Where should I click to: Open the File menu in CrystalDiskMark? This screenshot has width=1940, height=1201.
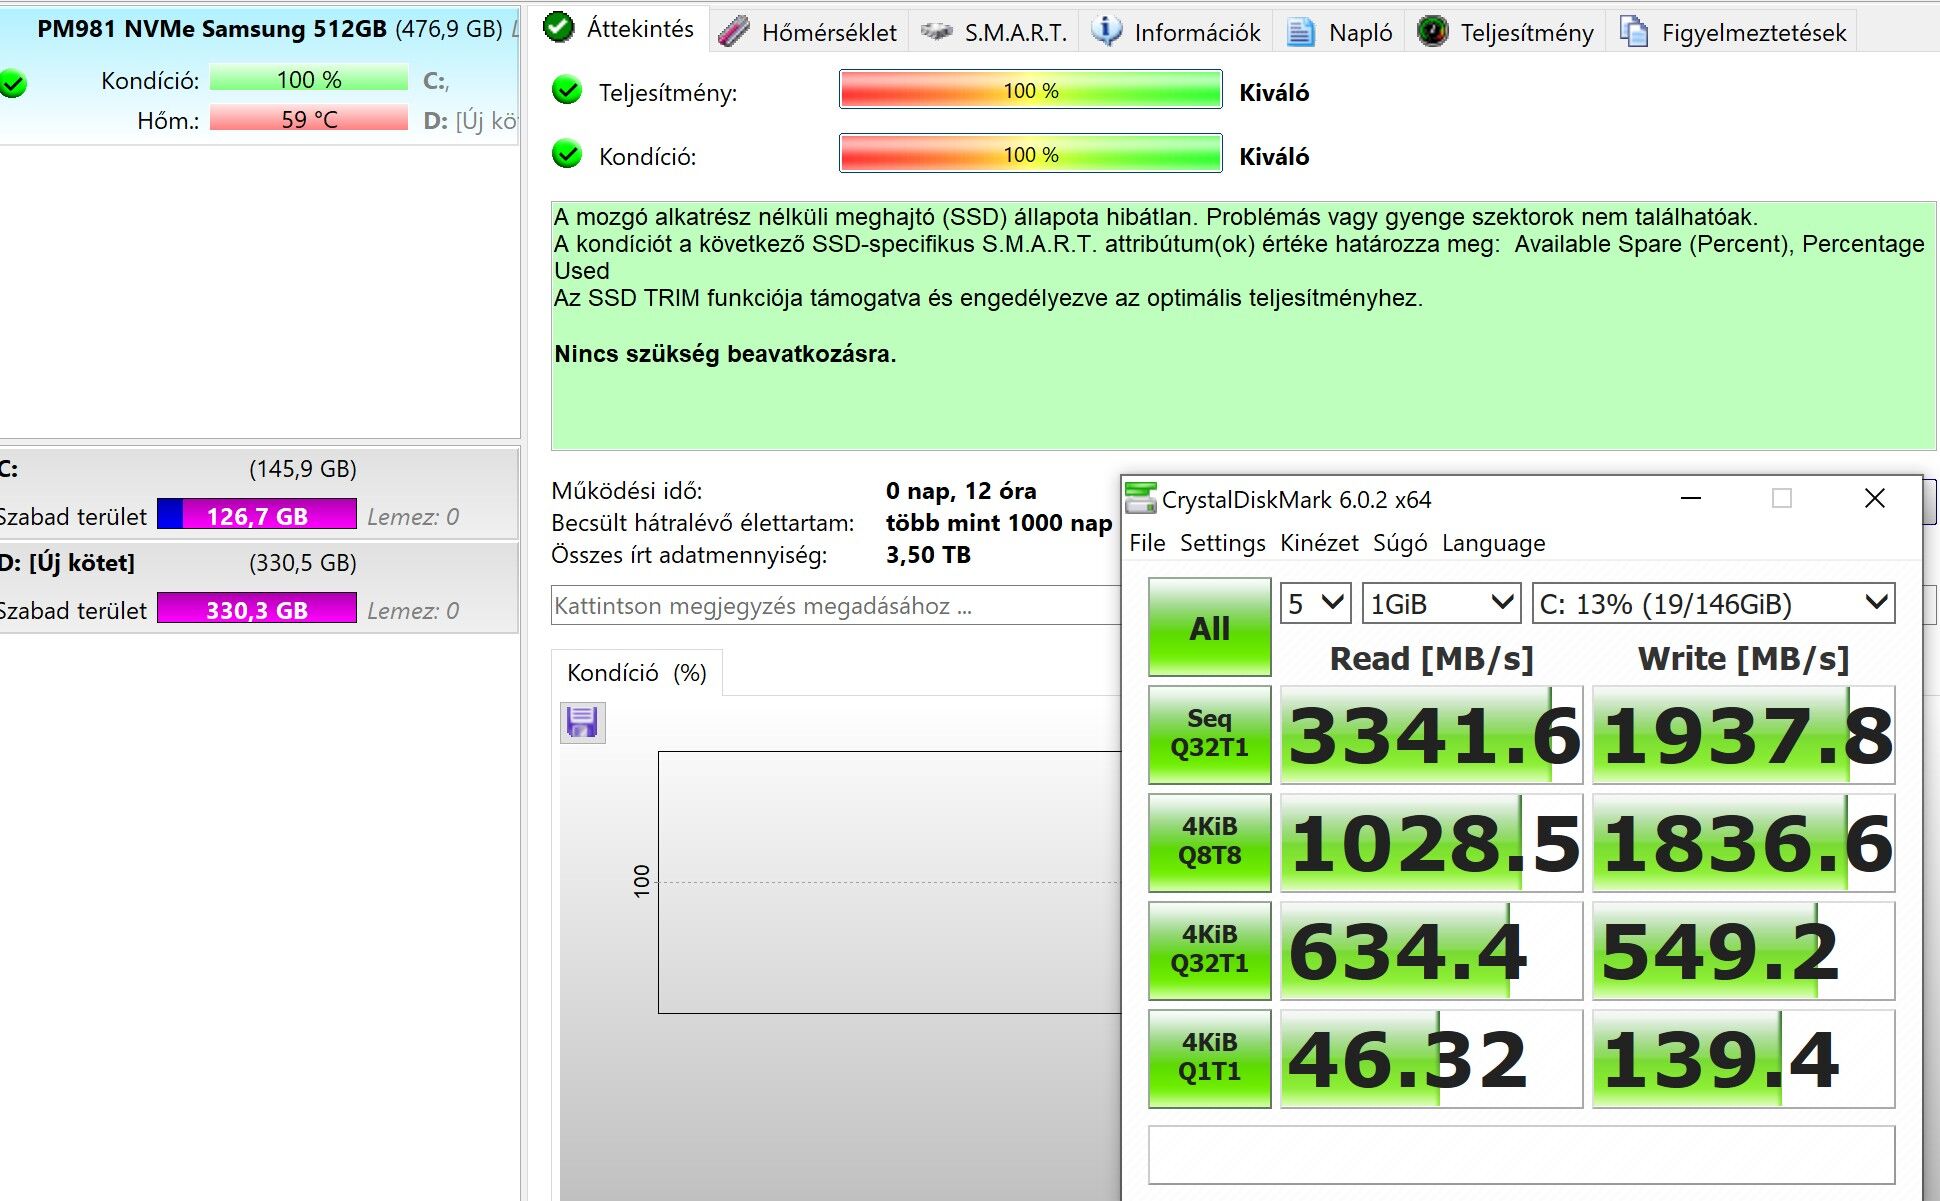coord(1147,543)
